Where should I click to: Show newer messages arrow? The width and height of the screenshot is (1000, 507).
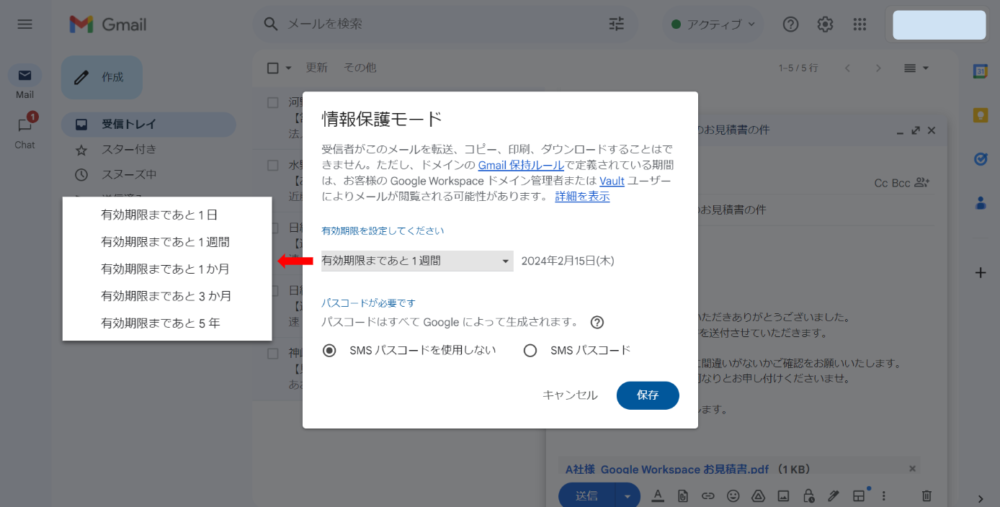(848, 68)
